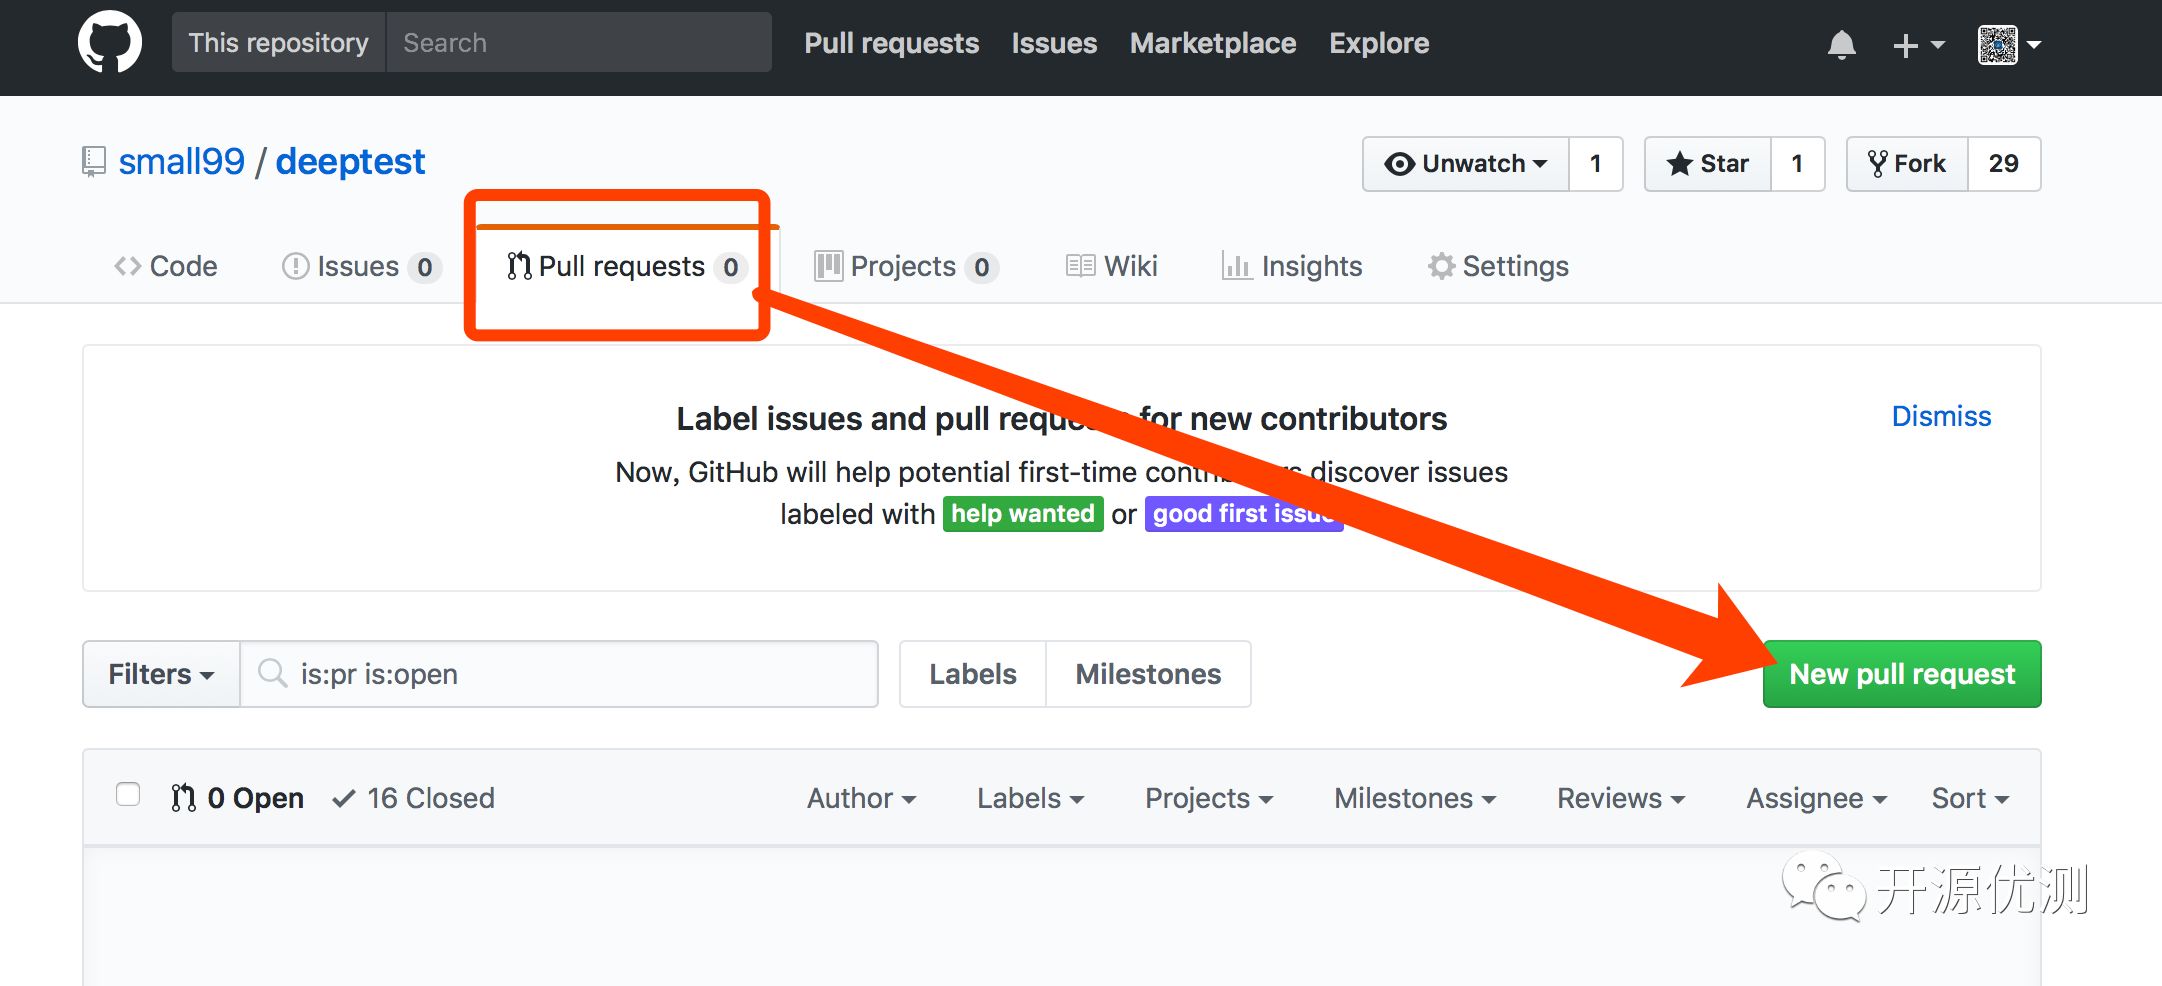Viewport: 2162px width, 986px height.
Task: Expand the Assignee filter dropdown
Action: [1817, 798]
